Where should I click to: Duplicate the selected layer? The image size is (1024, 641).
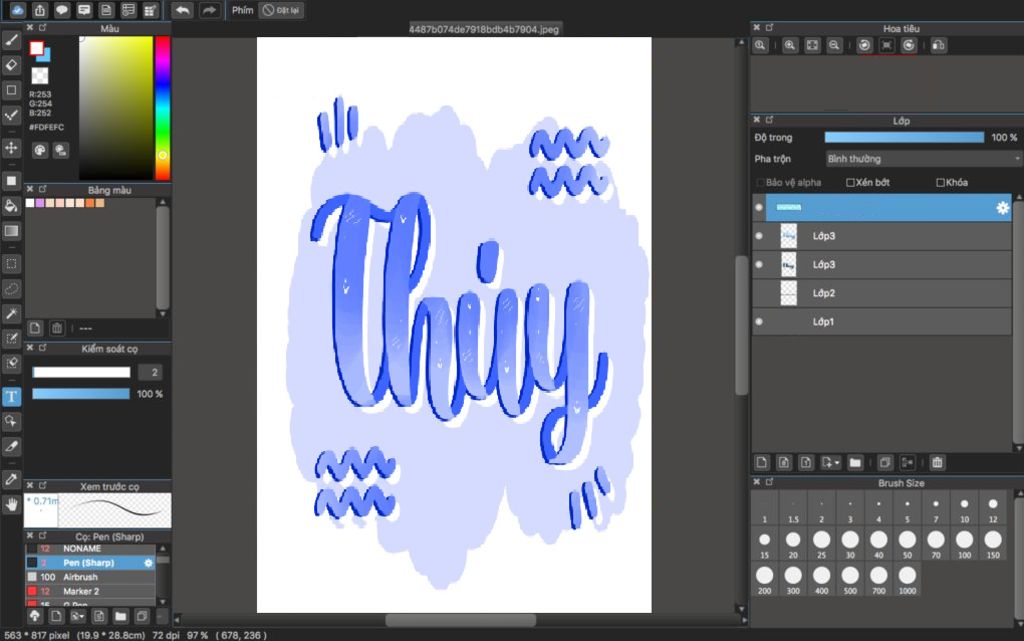pos(885,462)
